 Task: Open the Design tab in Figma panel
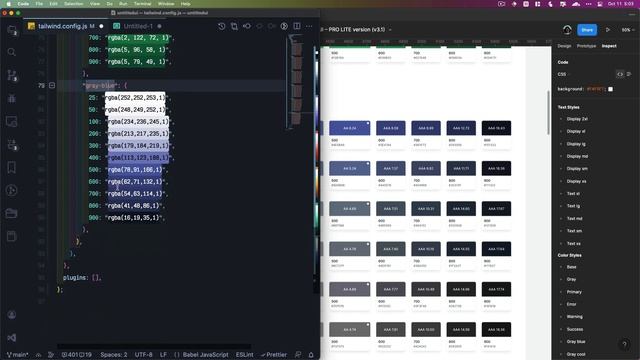[x=564, y=46]
